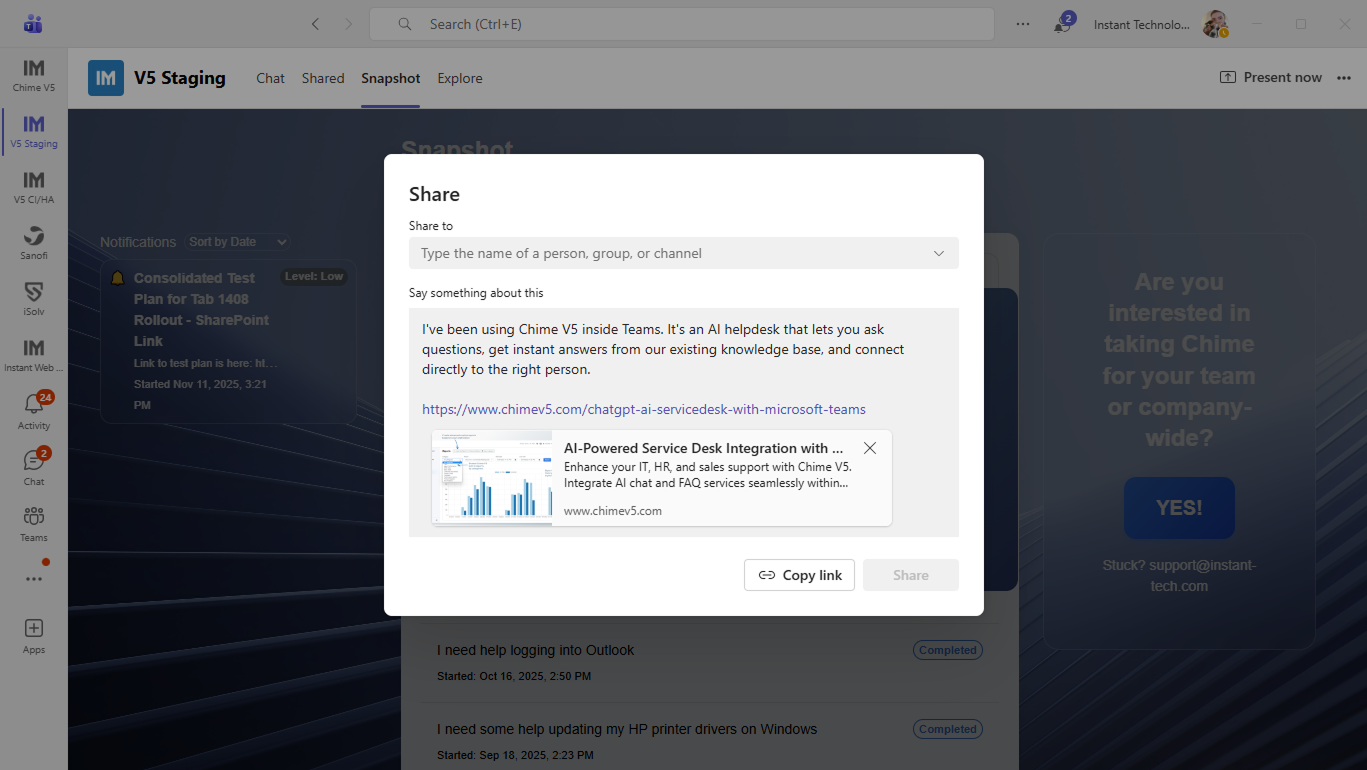Open the Teams icon in sidebar
This screenshot has width=1367, height=770.
[x=34, y=522]
